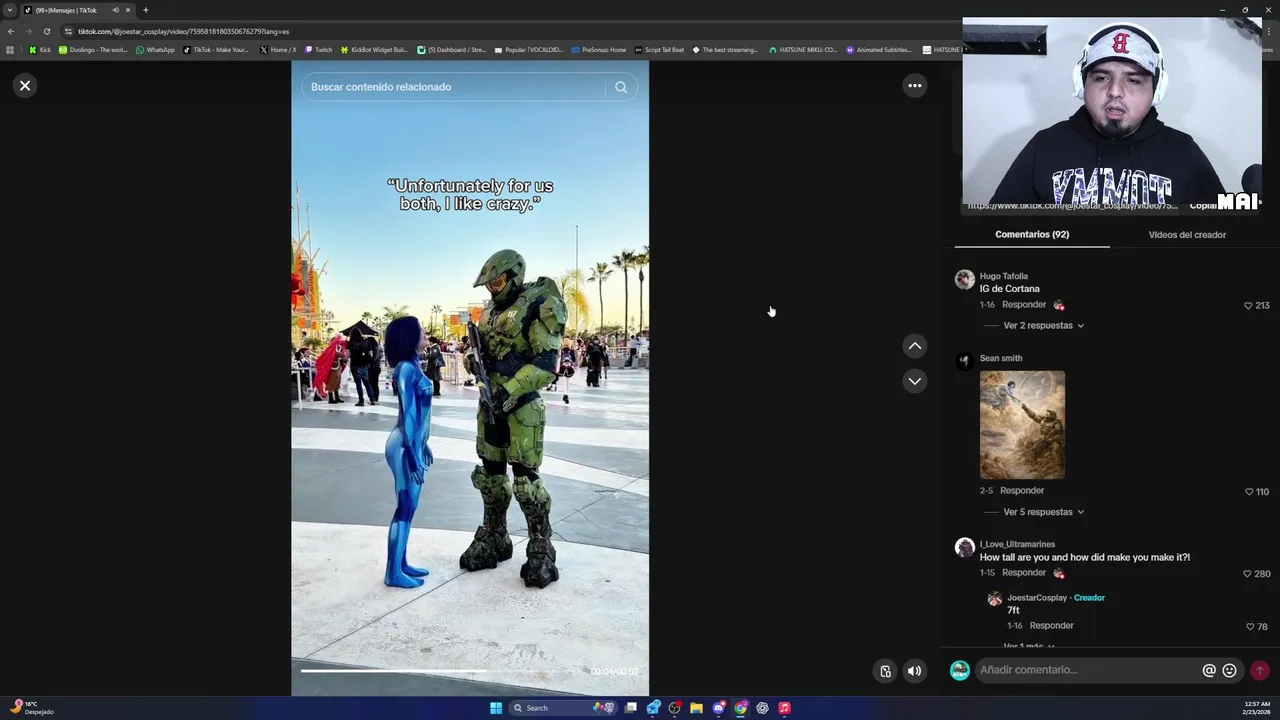
Task: Reply to Hugo Tafolla's comment
Action: [1023, 305]
